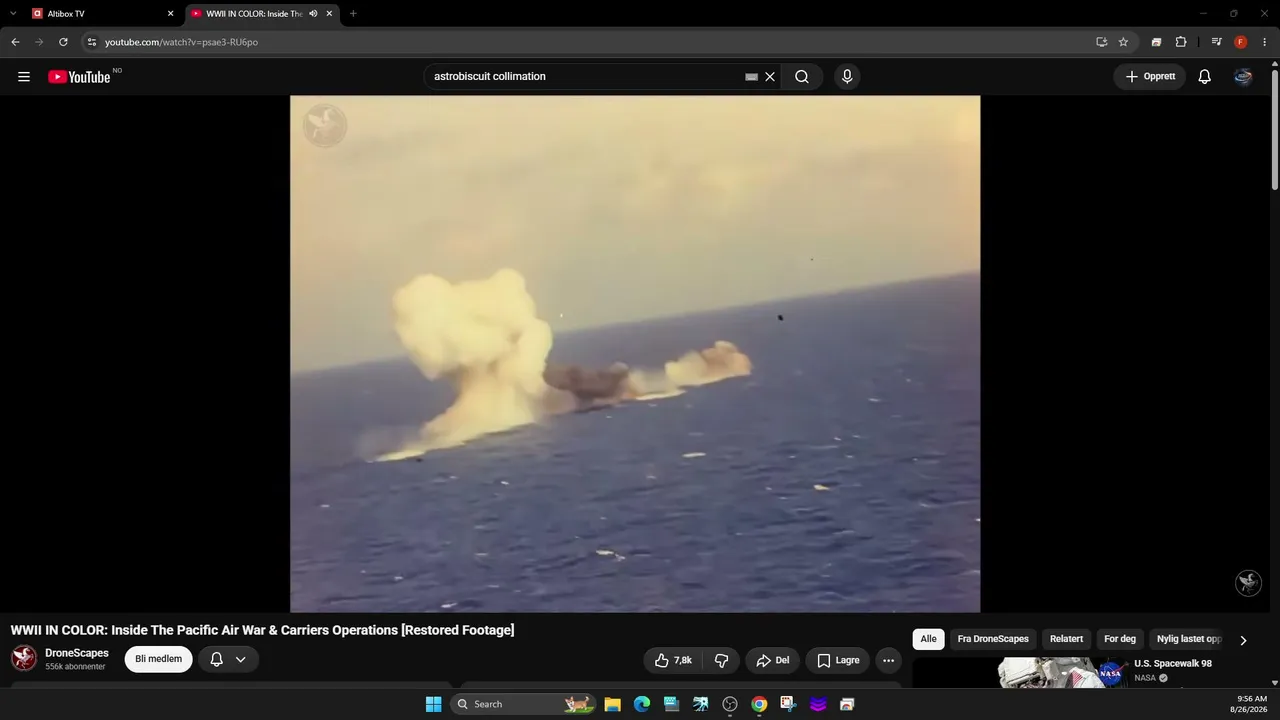Image resolution: width=1280 pixels, height=720 pixels.
Task: Close the WWII IN COLOR tab
Action: pos(329,14)
